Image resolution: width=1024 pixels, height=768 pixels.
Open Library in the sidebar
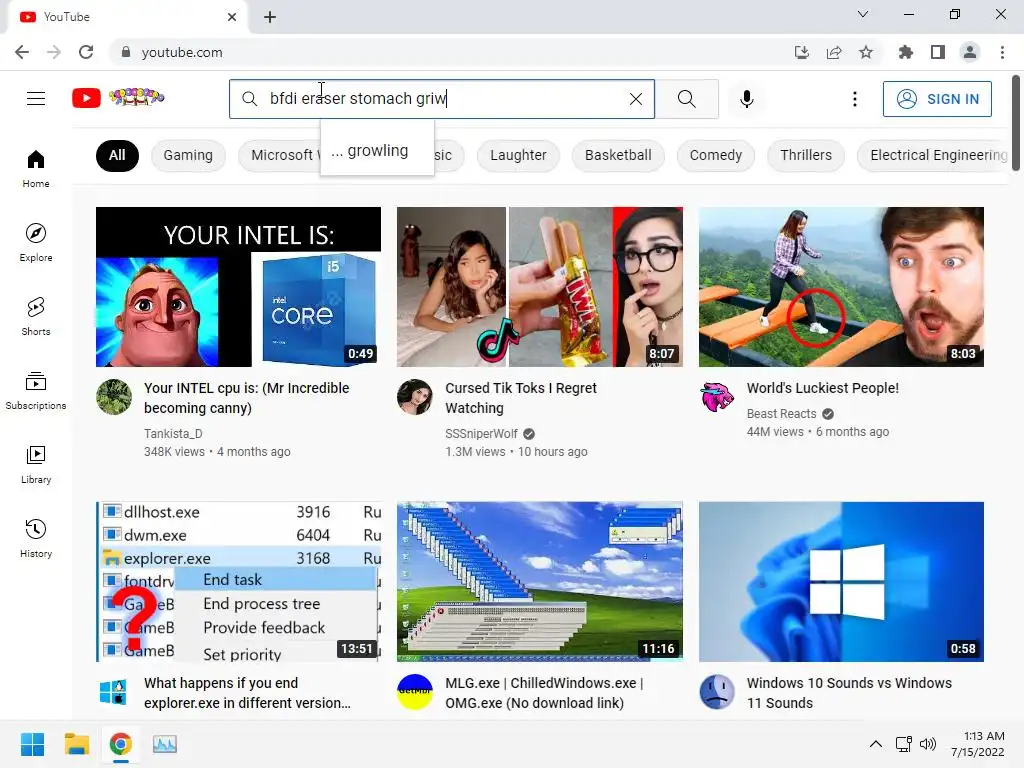36,464
